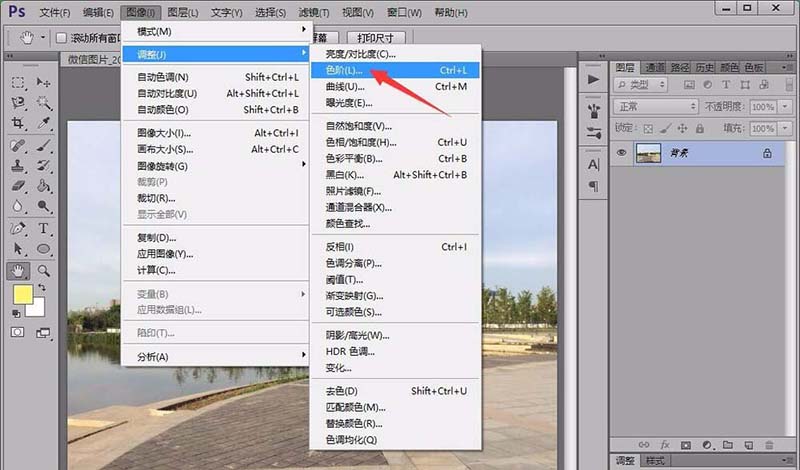Click the 背景 layer thumbnail

[x=650, y=153]
